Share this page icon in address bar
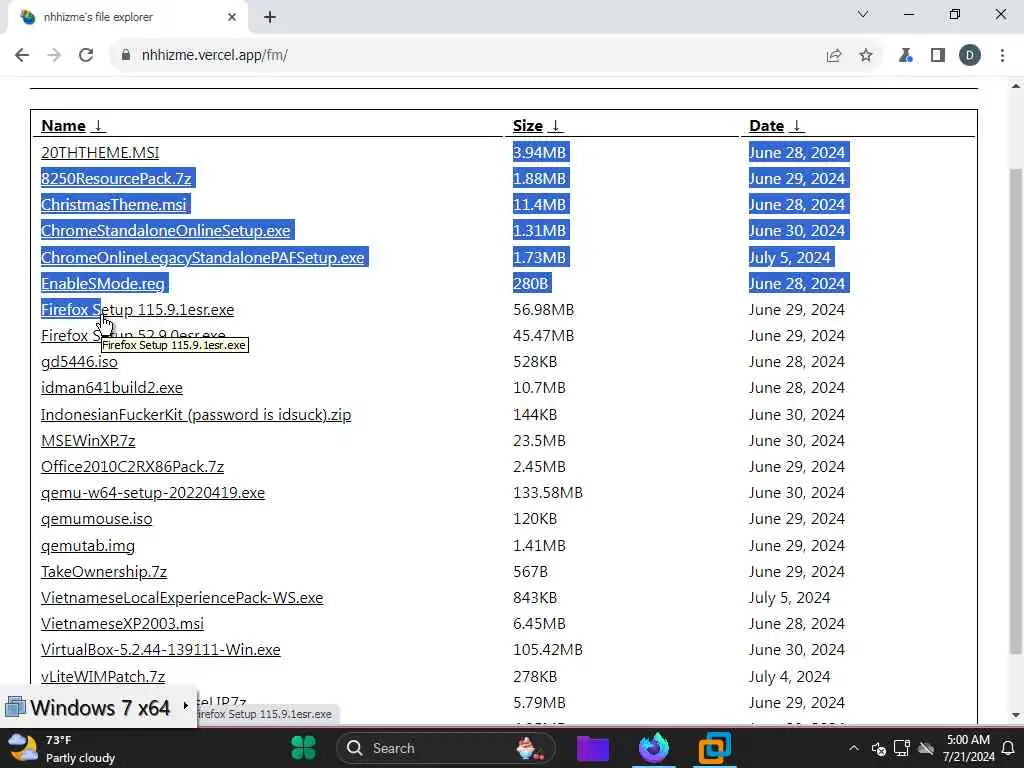This screenshot has width=1024, height=768. [x=833, y=56]
